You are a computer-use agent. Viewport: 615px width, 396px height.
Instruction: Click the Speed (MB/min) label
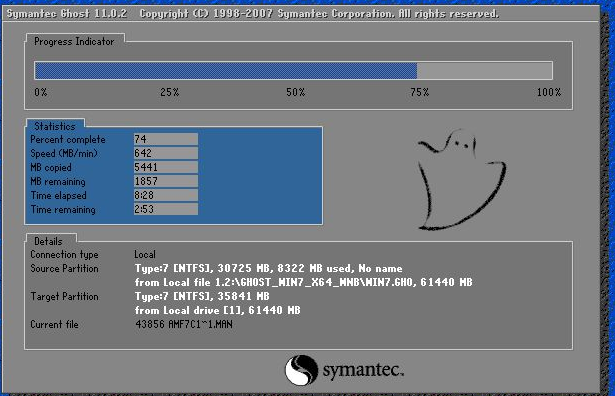pyautogui.click(x=64, y=153)
